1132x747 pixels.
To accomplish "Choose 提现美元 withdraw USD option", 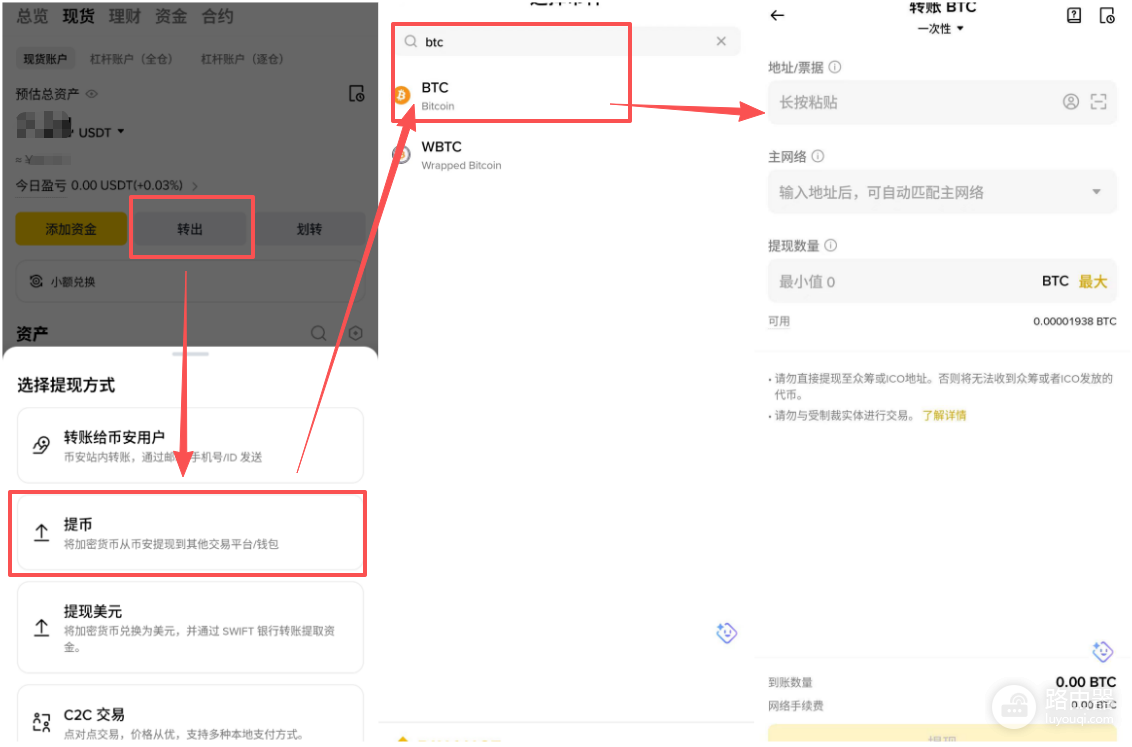I will 190,627.
